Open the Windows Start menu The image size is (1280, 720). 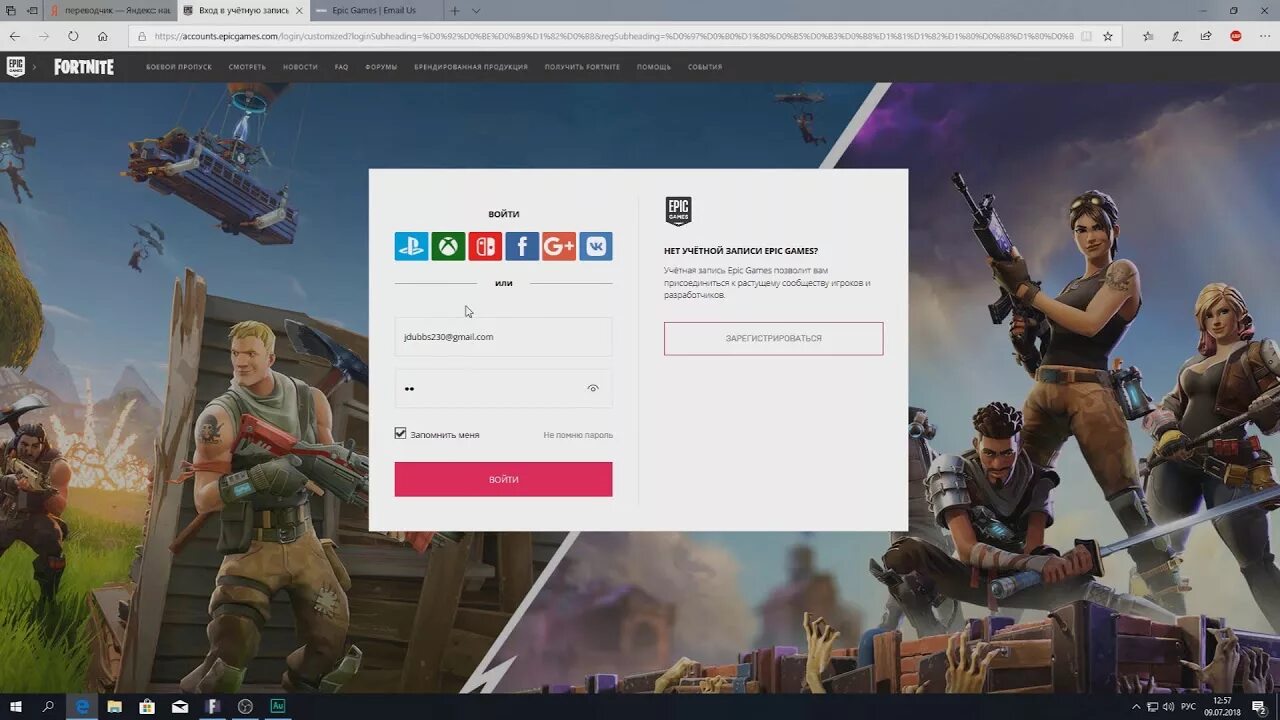click(x=16, y=706)
